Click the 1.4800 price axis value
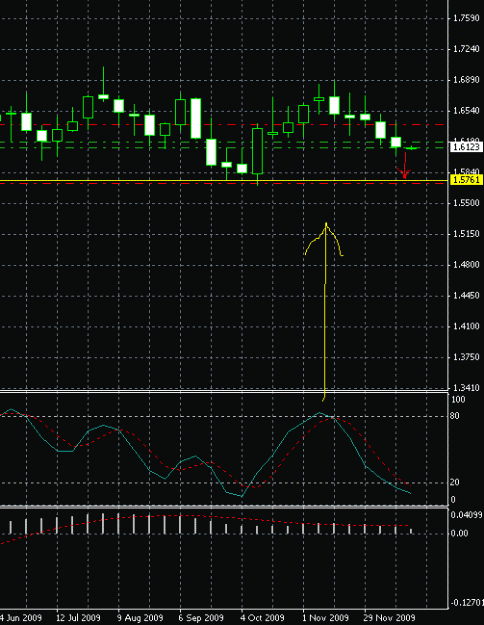The width and height of the screenshot is (484, 625). (466, 264)
